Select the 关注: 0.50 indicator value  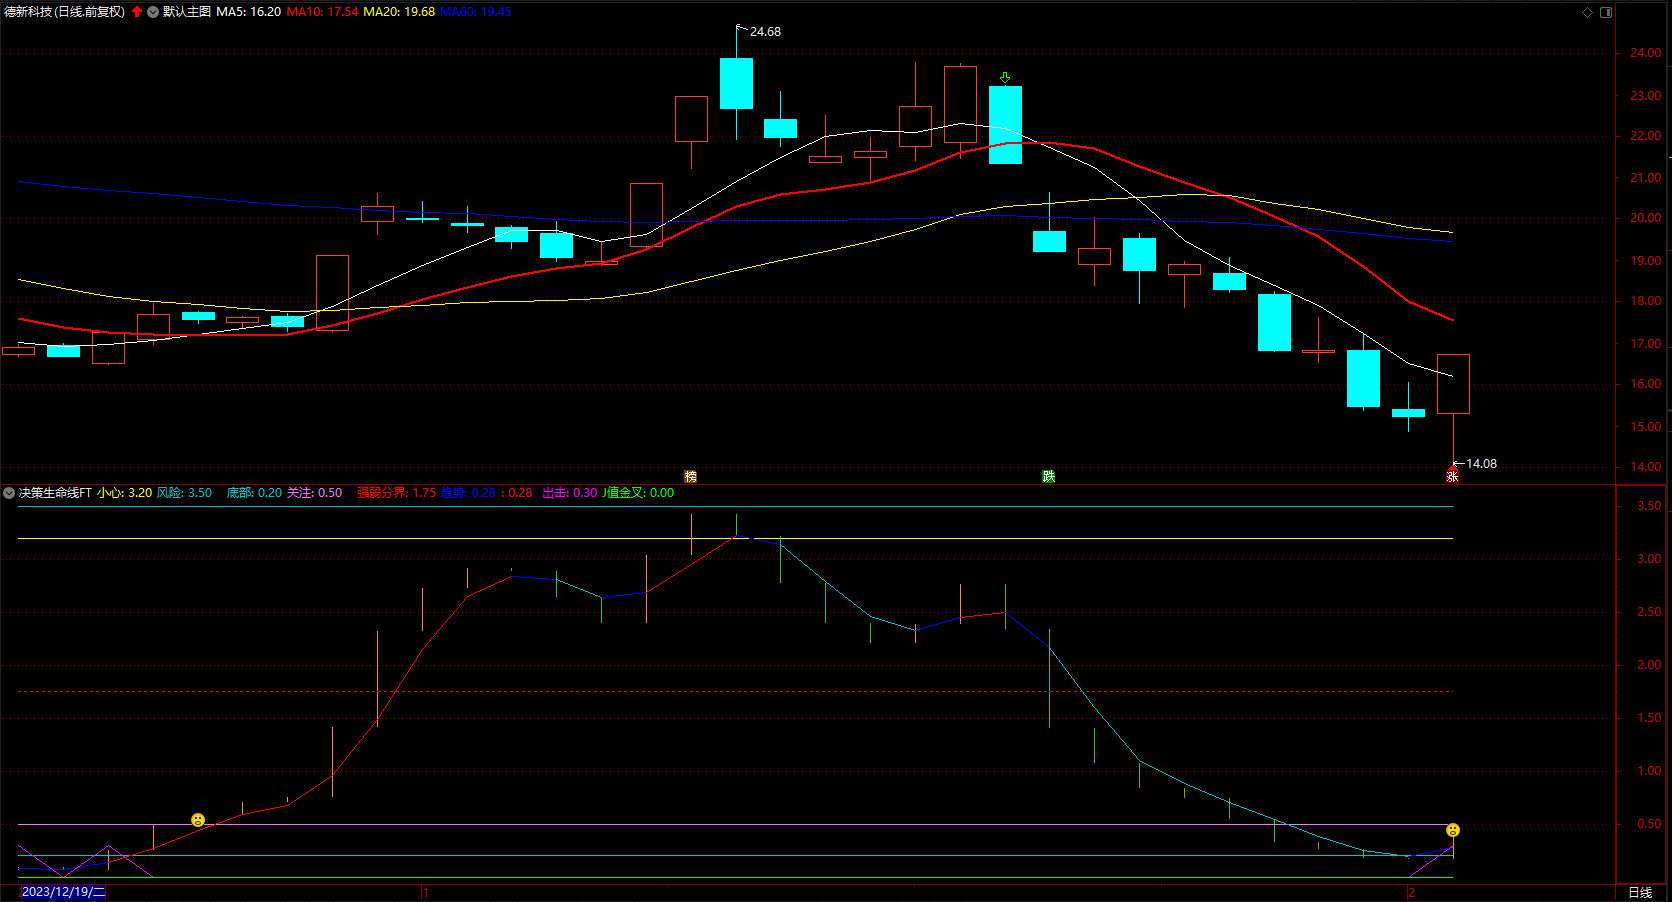[315, 493]
